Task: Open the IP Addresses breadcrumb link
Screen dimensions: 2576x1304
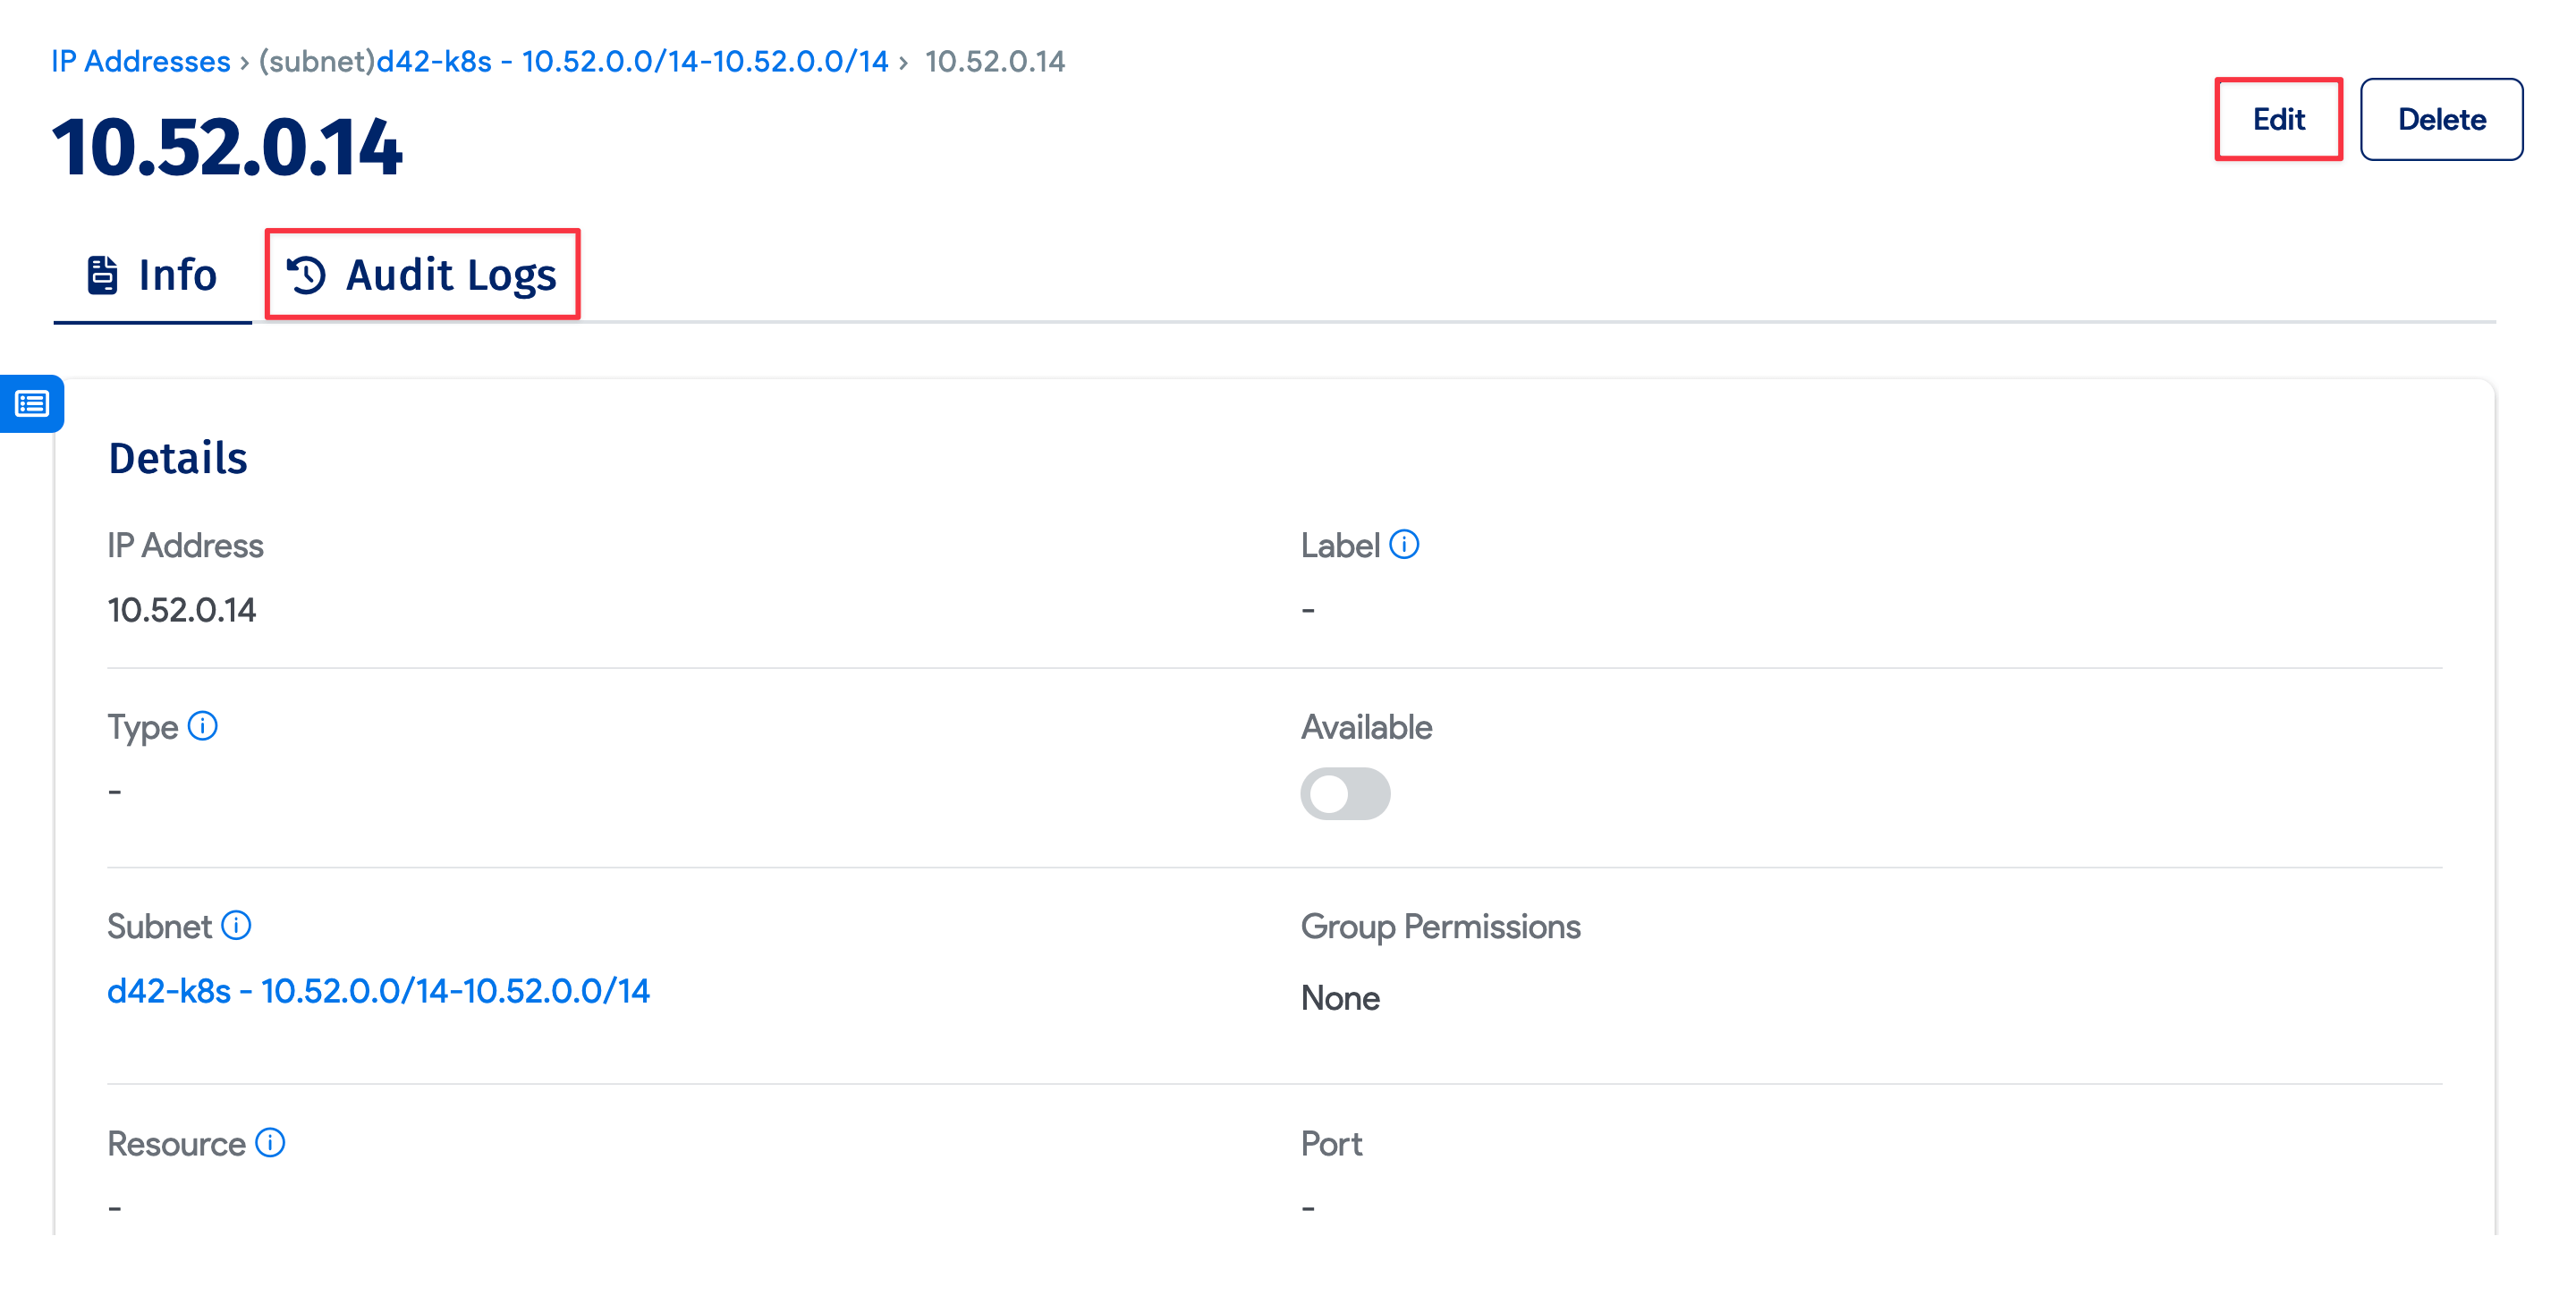Action: (139, 61)
